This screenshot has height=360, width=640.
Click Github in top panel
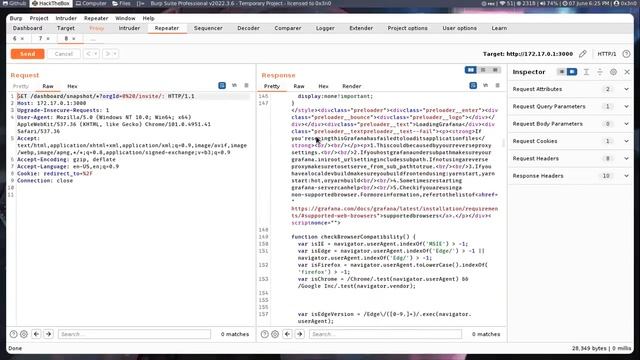tap(14, 3)
